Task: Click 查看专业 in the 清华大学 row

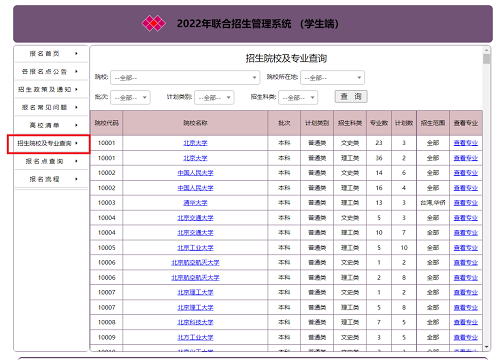Action: [466, 203]
